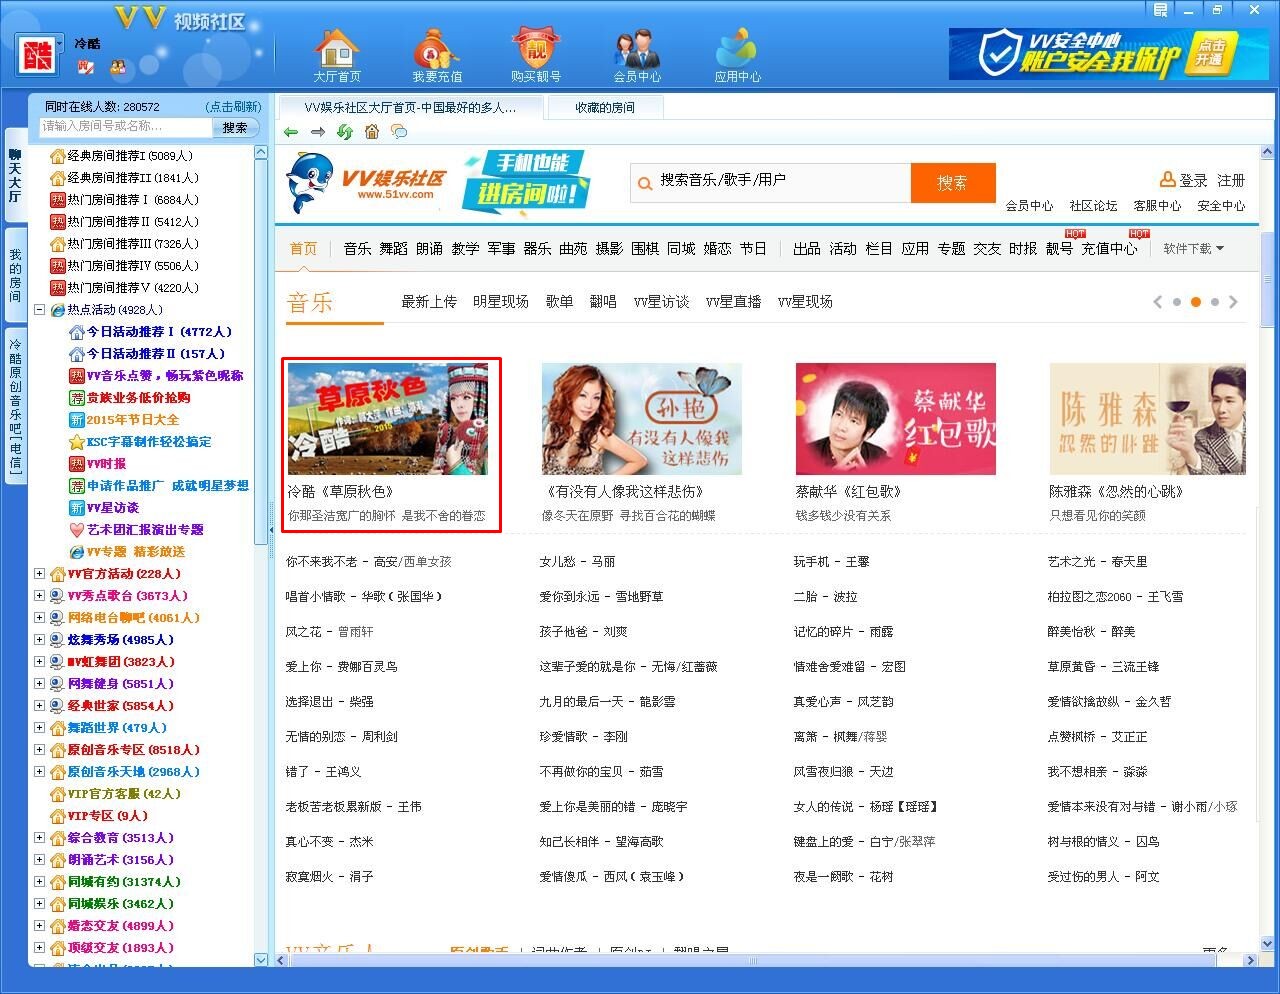The image size is (1280, 994).
Task: Select the 舞蹈 navigation menu item
Action: coord(393,249)
